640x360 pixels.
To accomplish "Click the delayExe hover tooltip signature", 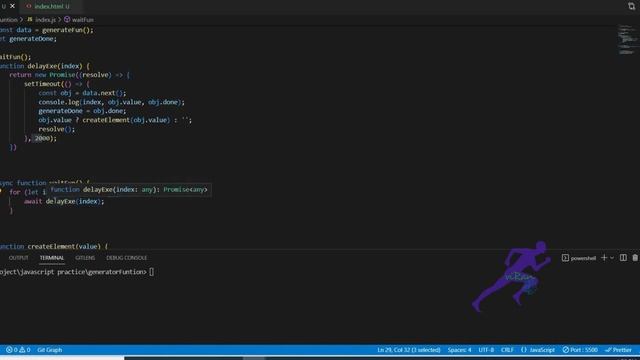I will coord(129,190).
